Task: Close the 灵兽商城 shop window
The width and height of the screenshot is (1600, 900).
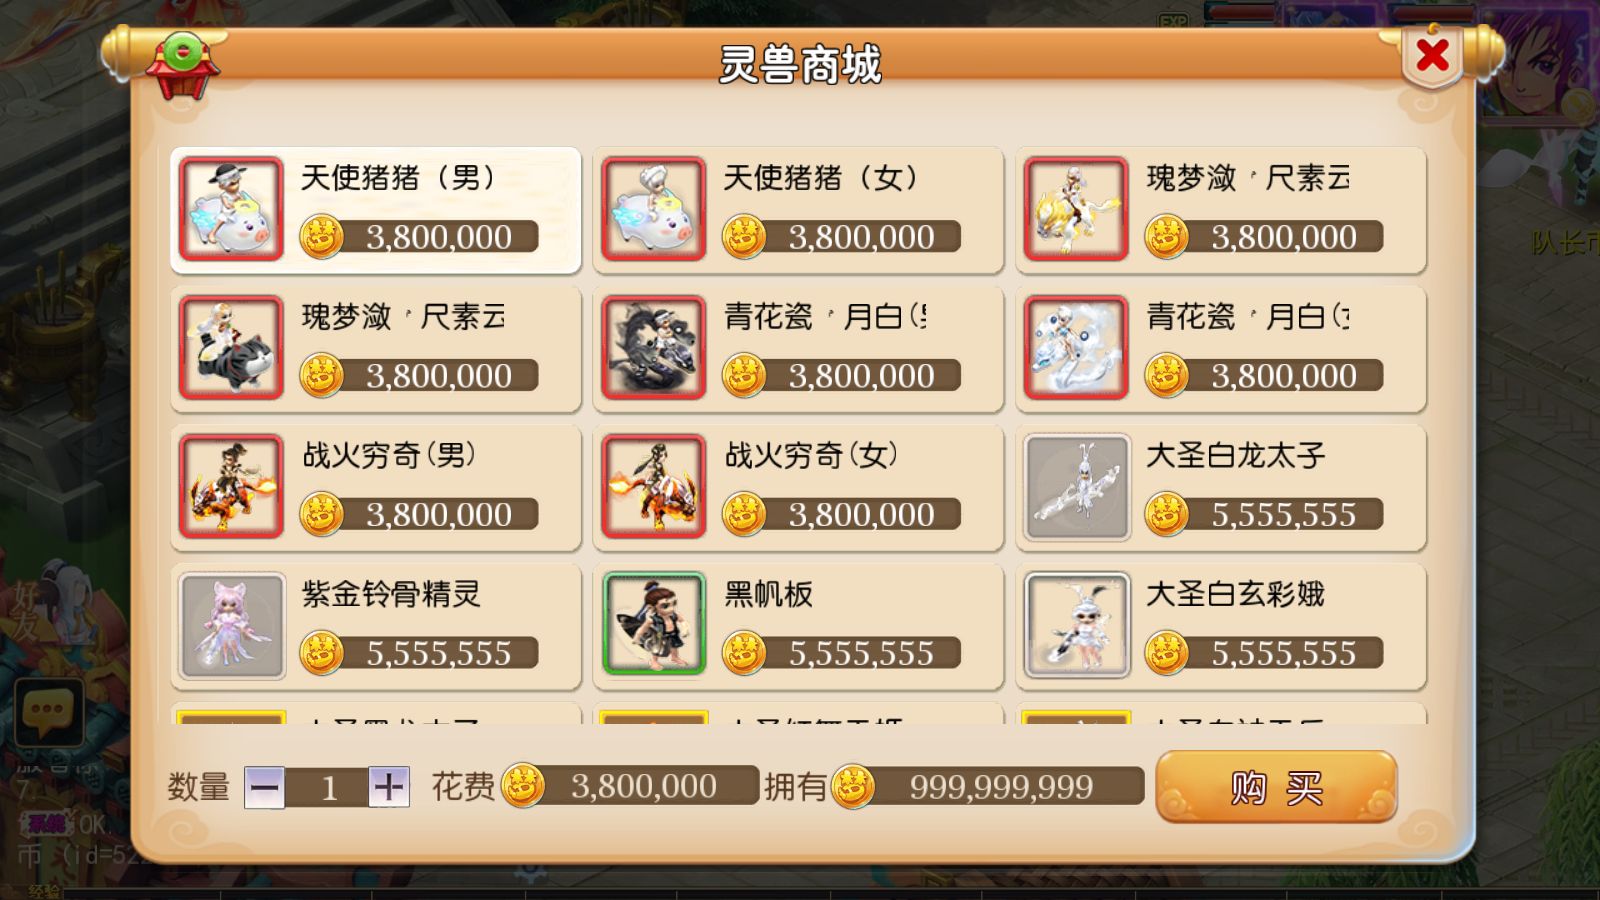Action: (x=1433, y=55)
